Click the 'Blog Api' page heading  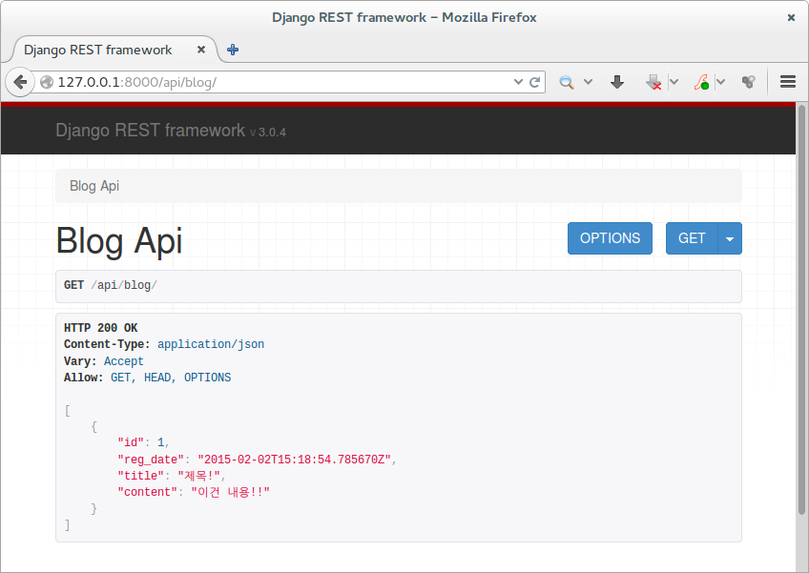point(119,241)
